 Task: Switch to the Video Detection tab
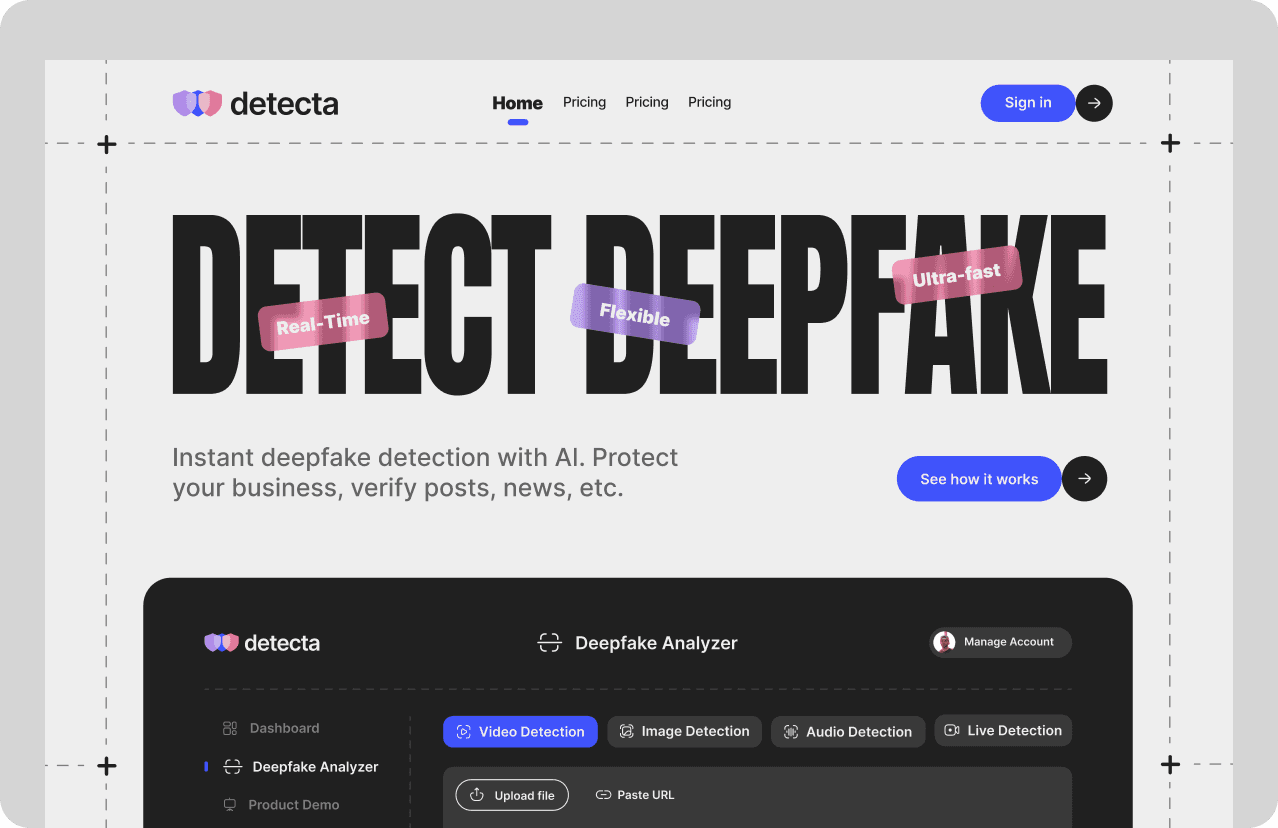(520, 732)
